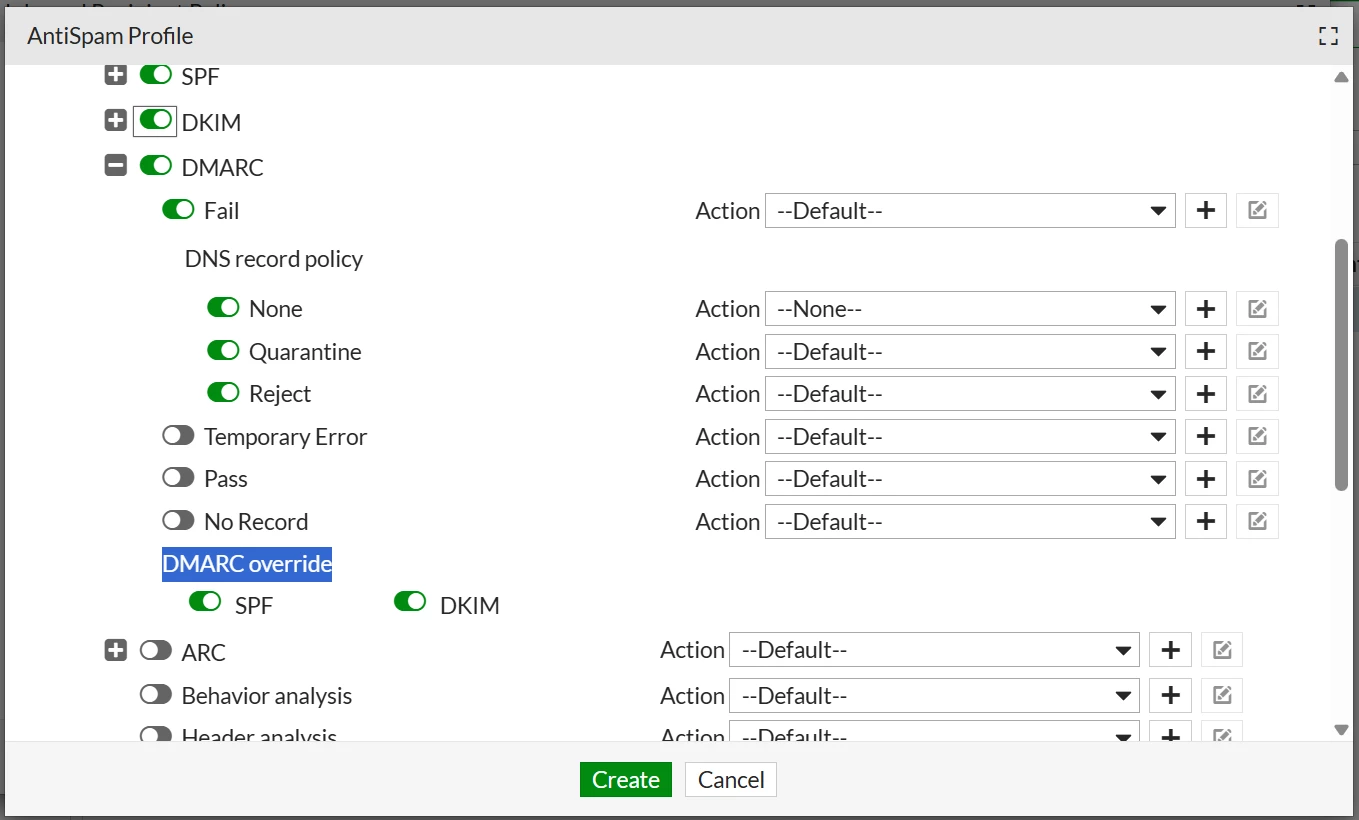Edit the None policy action
The width and height of the screenshot is (1359, 820).
coord(1257,309)
